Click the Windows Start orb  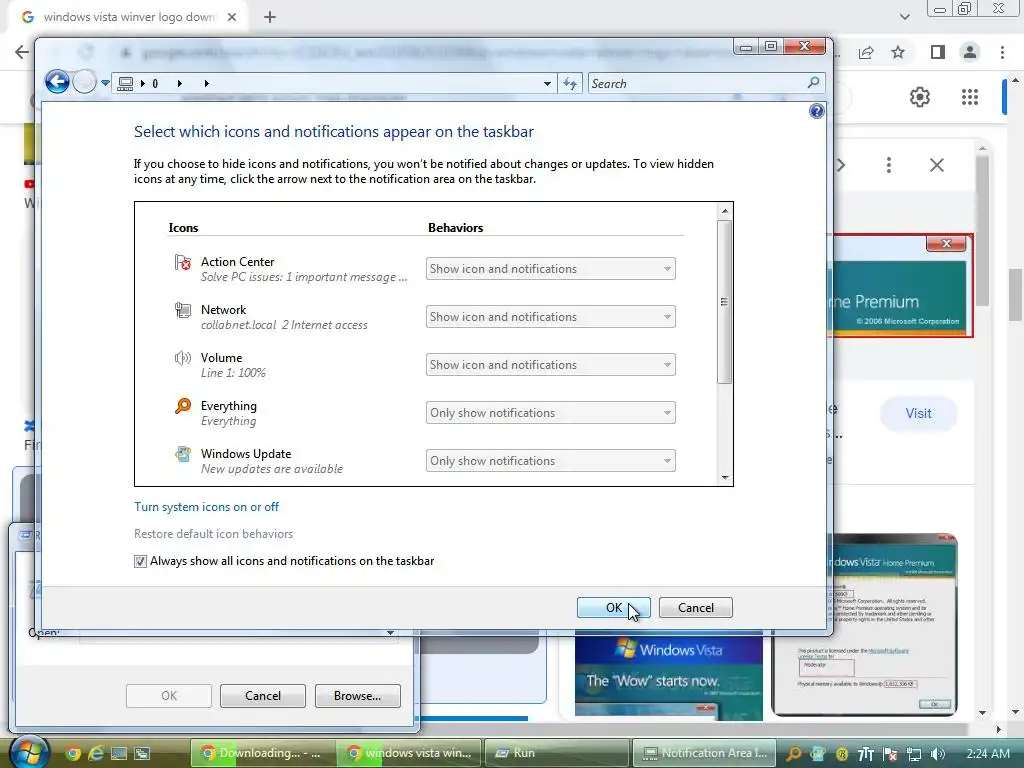tap(27, 752)
